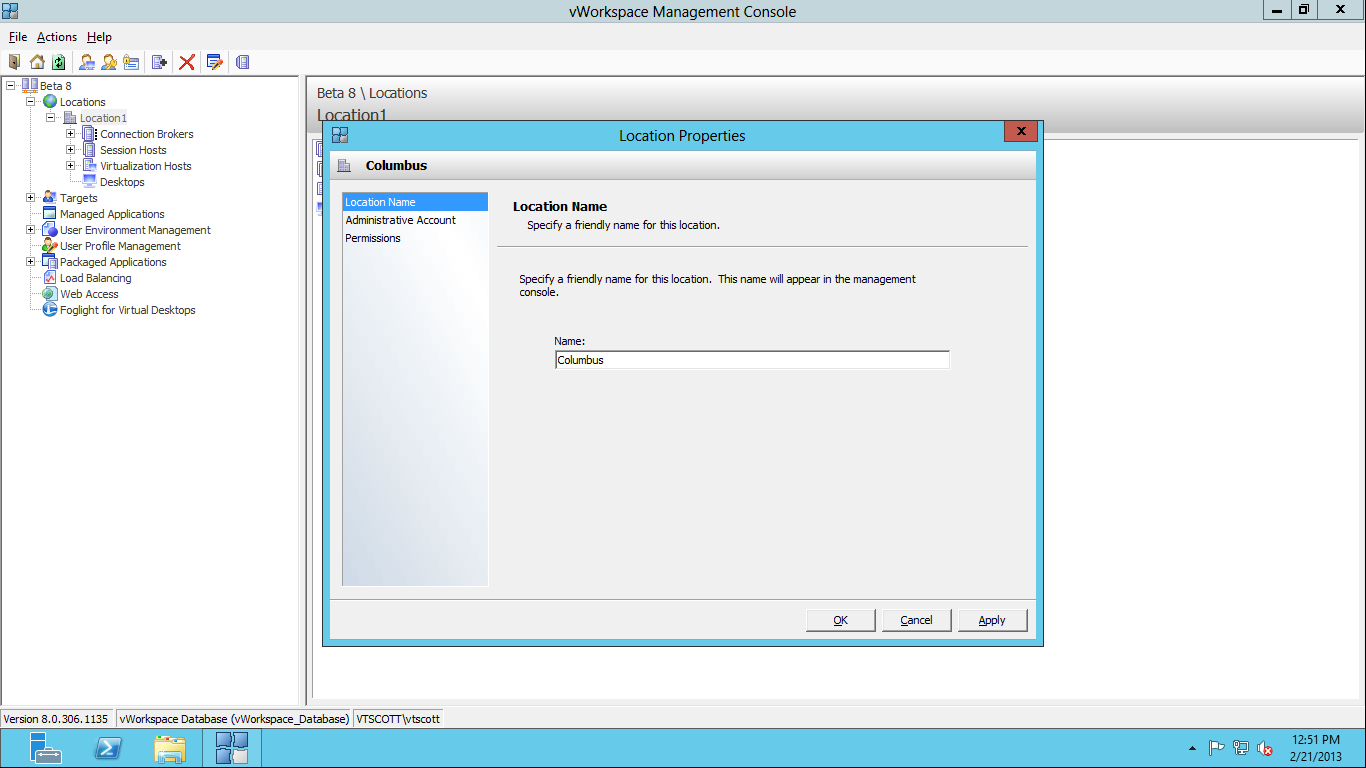Click the Targets user icon
The height and width of the screenshot is (768, 1366).
[50, 198]
